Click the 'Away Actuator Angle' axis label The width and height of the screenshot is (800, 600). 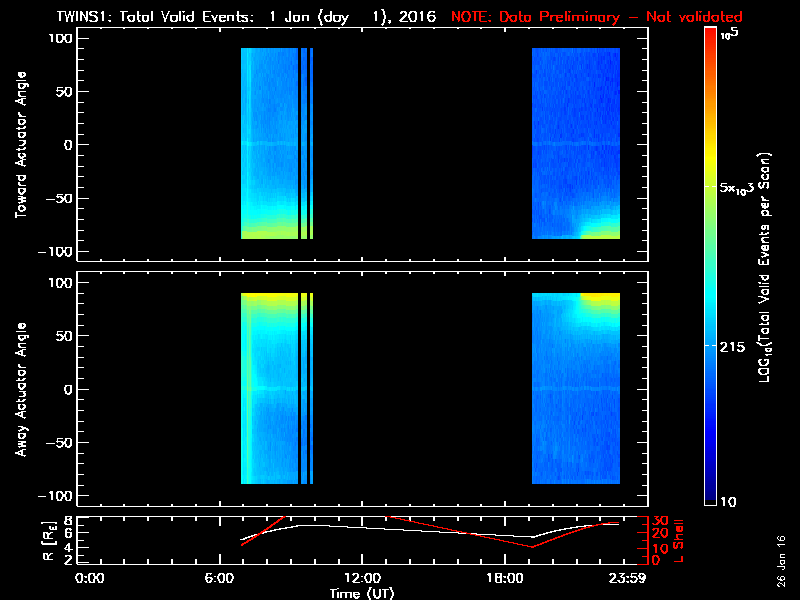pos(18,389)
